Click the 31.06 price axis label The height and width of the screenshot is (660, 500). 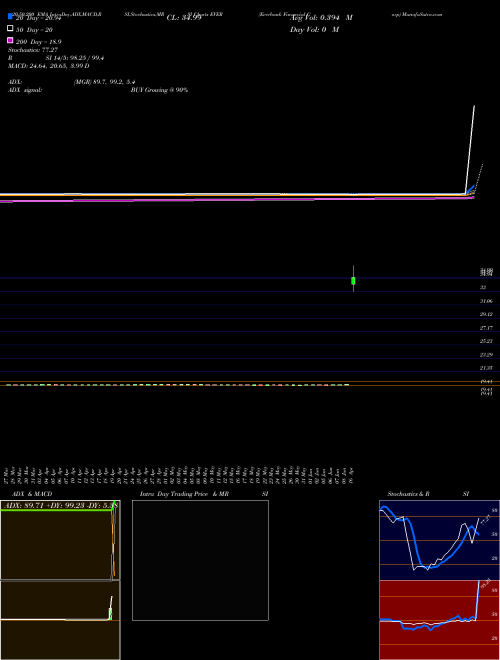coord(486,301)
